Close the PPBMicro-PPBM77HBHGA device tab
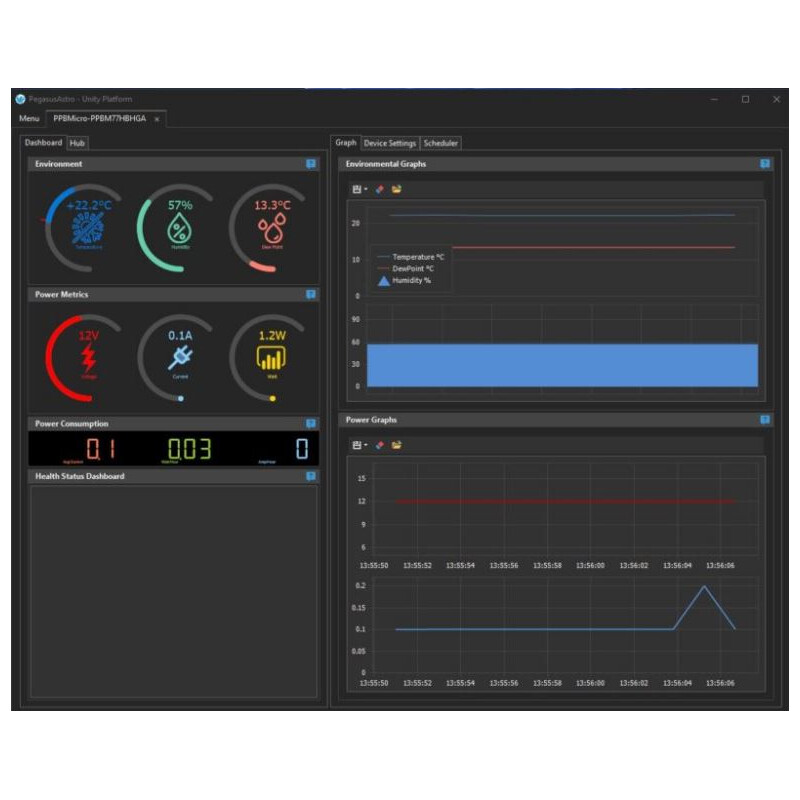This screenshot has width=800, height=800. [157, 119]
